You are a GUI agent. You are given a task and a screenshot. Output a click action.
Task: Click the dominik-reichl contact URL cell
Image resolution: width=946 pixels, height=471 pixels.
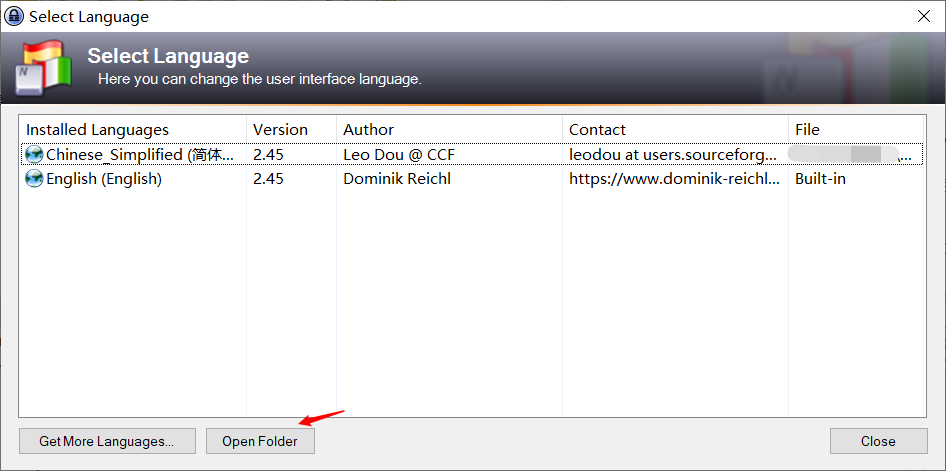[x=675, y=179]
